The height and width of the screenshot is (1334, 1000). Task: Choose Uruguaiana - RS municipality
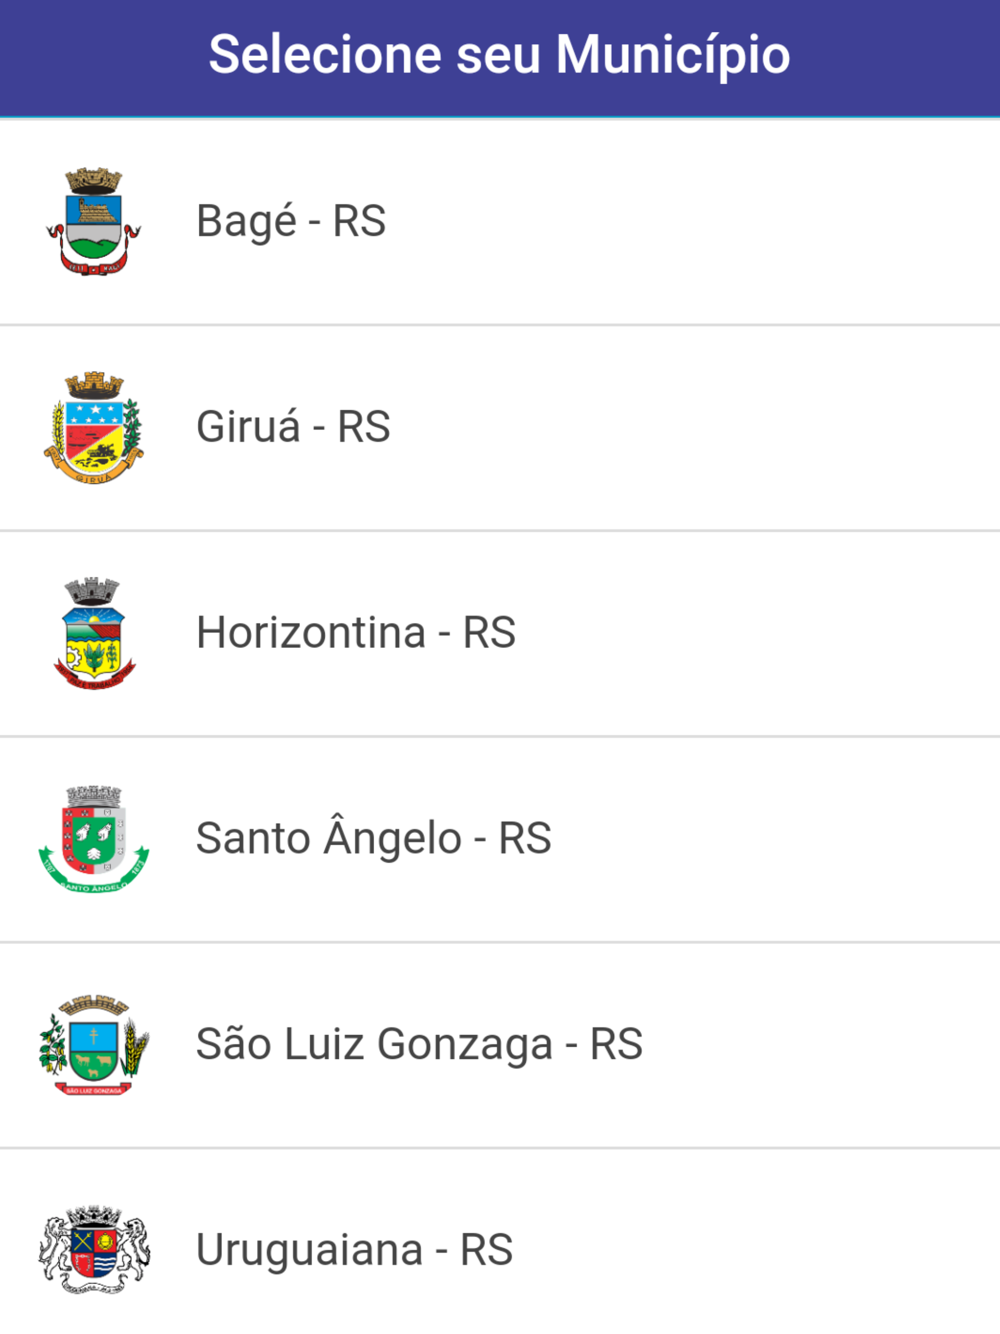(354, 1250)
